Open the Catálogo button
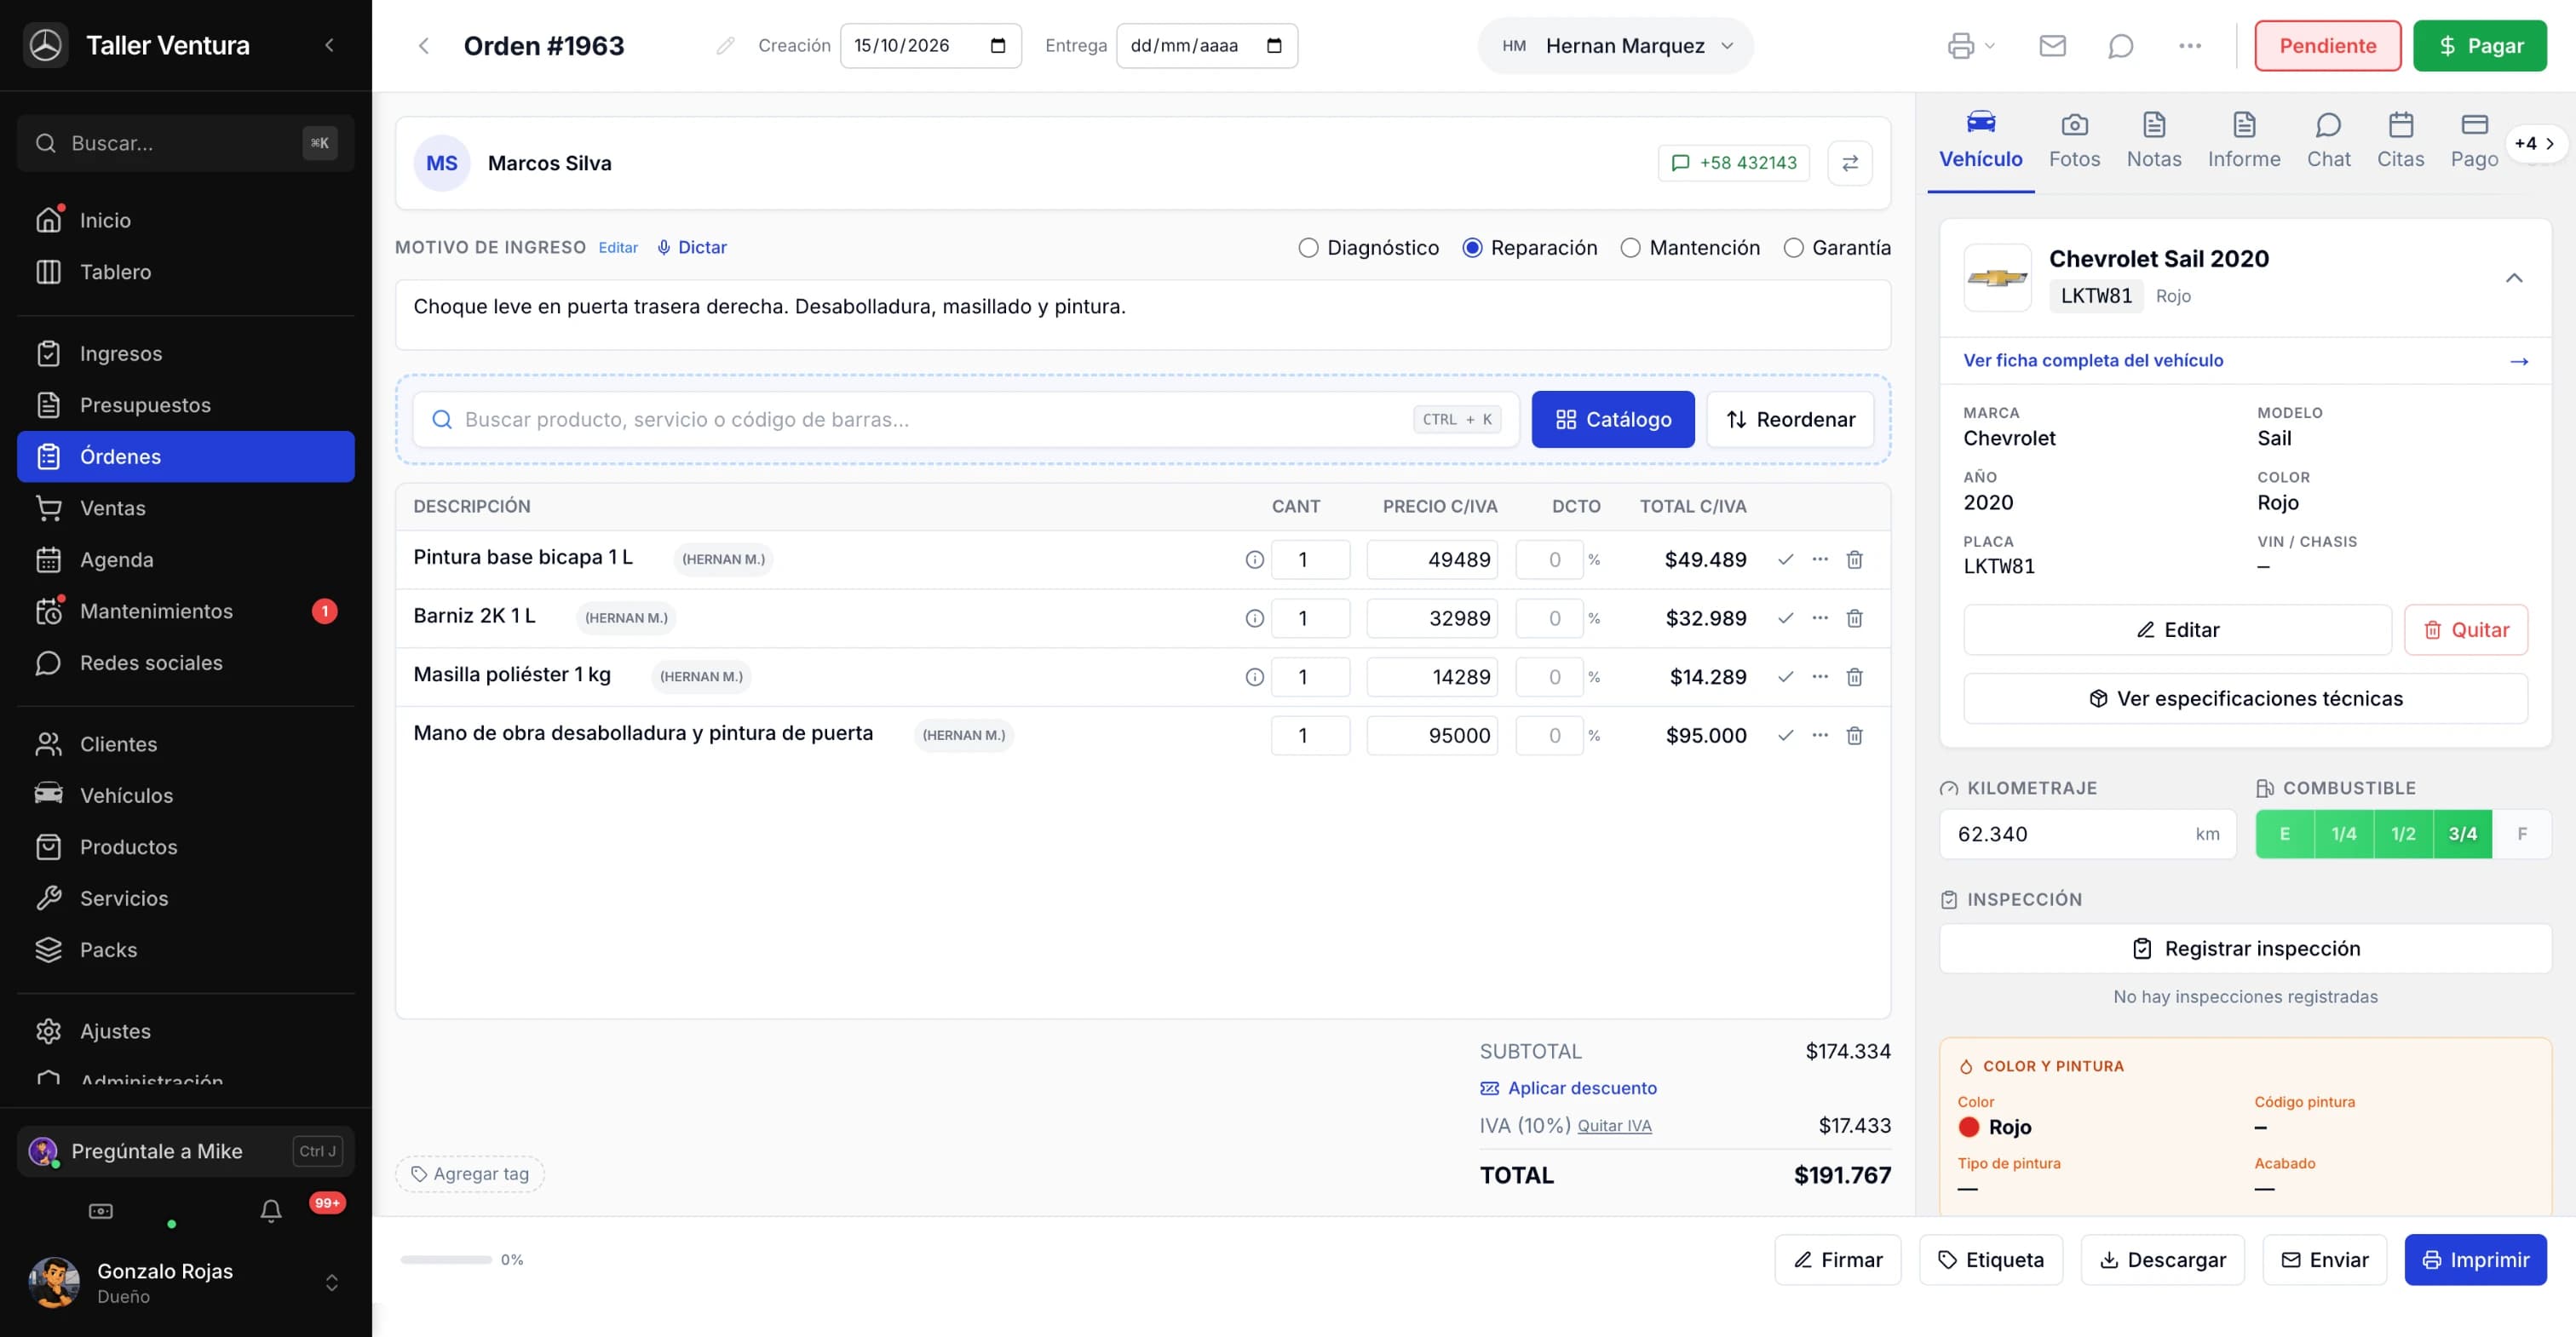2576x1337 pixels. tap(1613, 420)
